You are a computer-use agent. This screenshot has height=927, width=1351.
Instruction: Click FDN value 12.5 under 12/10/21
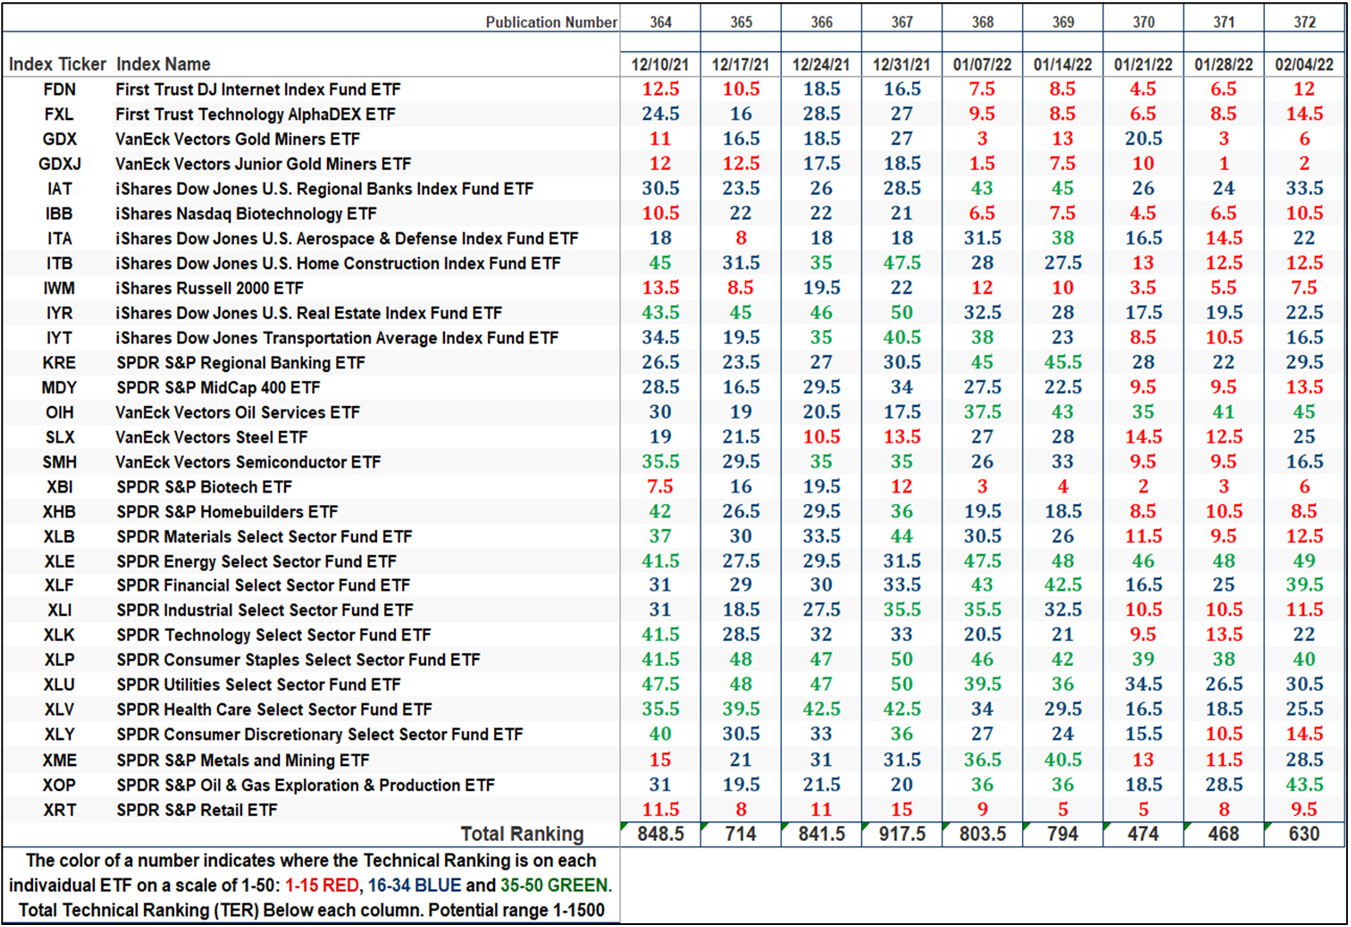tap(660, 89)
